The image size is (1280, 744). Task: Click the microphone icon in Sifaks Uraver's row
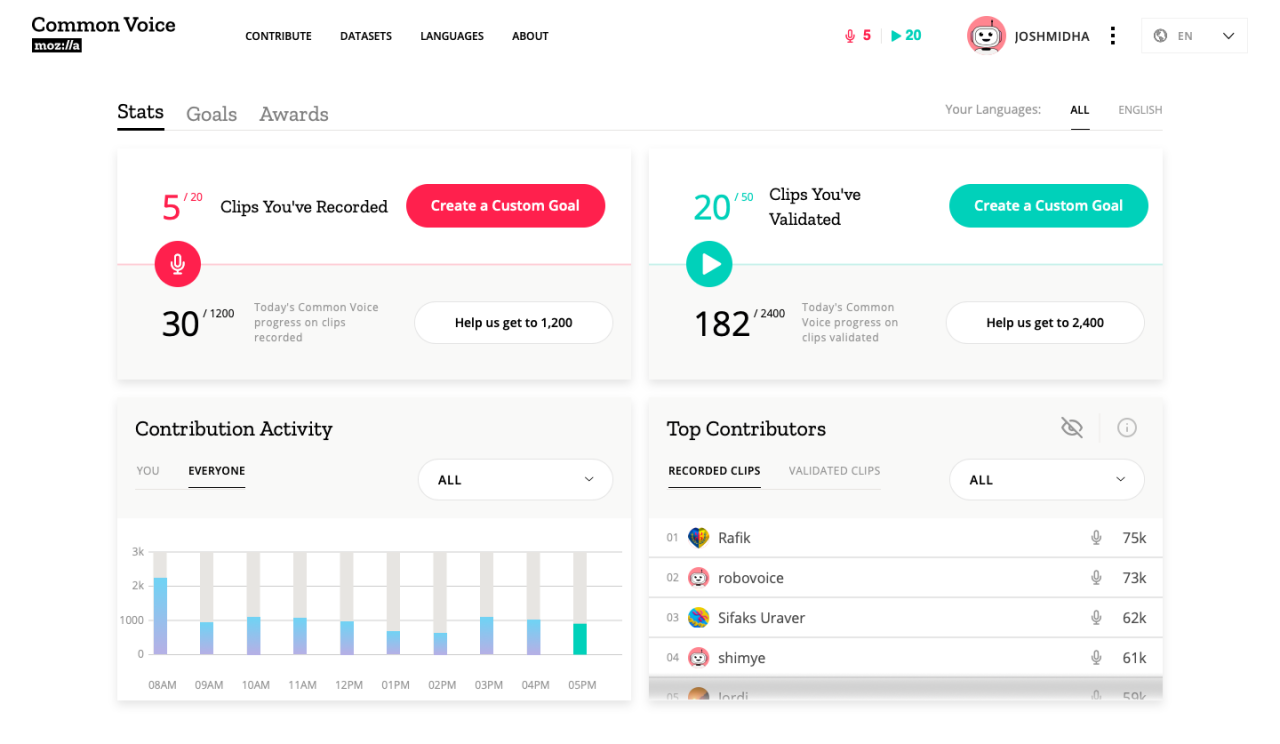[x=1096, y=618]
